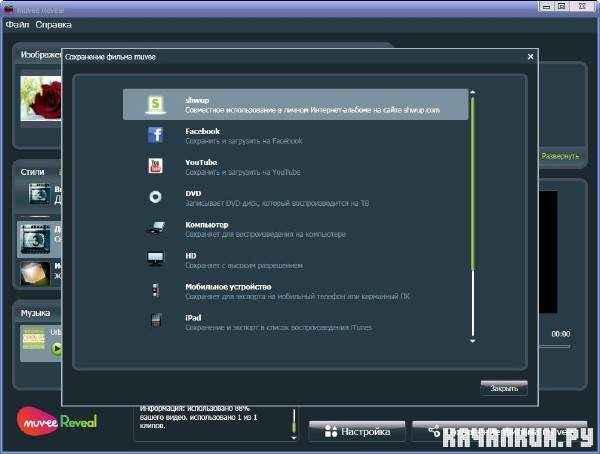Select the rose image thumbnail

(x=41, y=98)
